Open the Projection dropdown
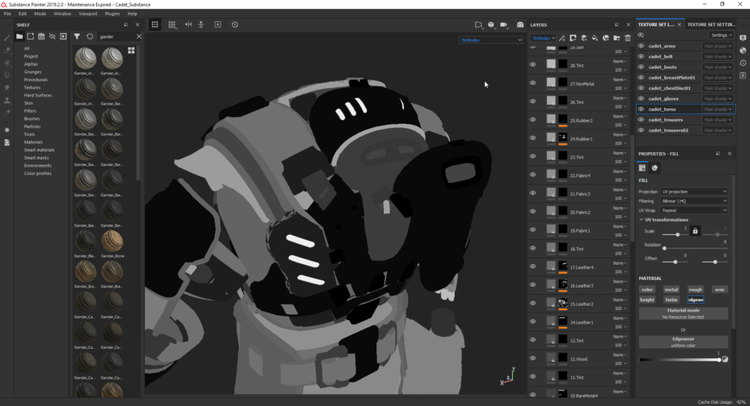Viewport: 750px width, 406px height. (694, 191)
